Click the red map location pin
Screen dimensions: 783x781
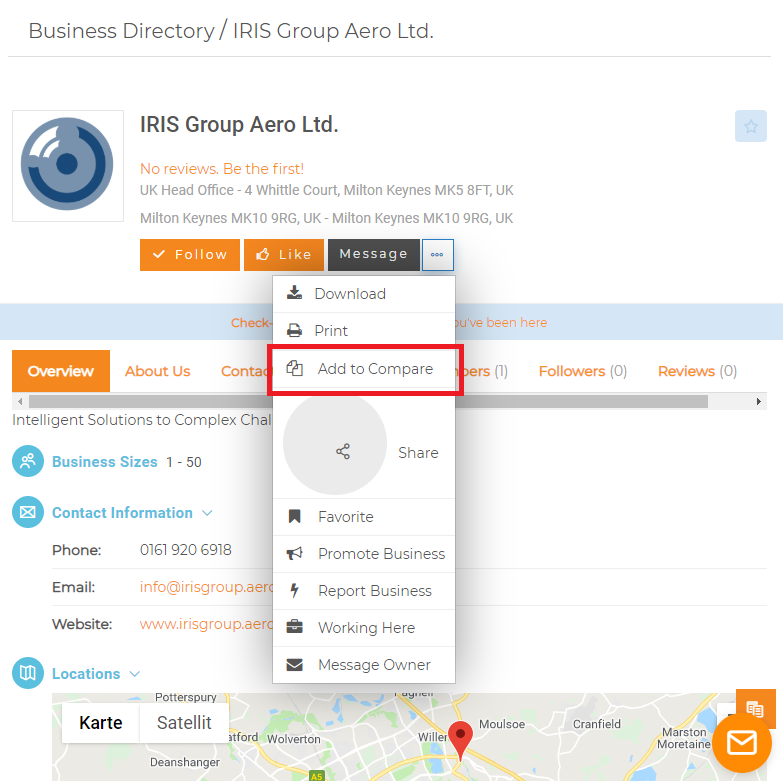click(460, 741)
